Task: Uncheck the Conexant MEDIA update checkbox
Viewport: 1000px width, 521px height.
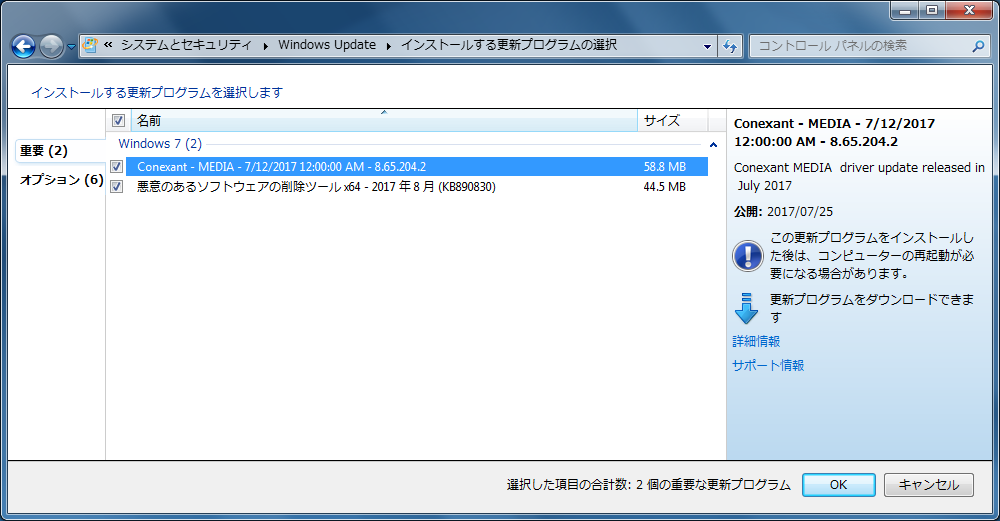Action: point(118,167)
